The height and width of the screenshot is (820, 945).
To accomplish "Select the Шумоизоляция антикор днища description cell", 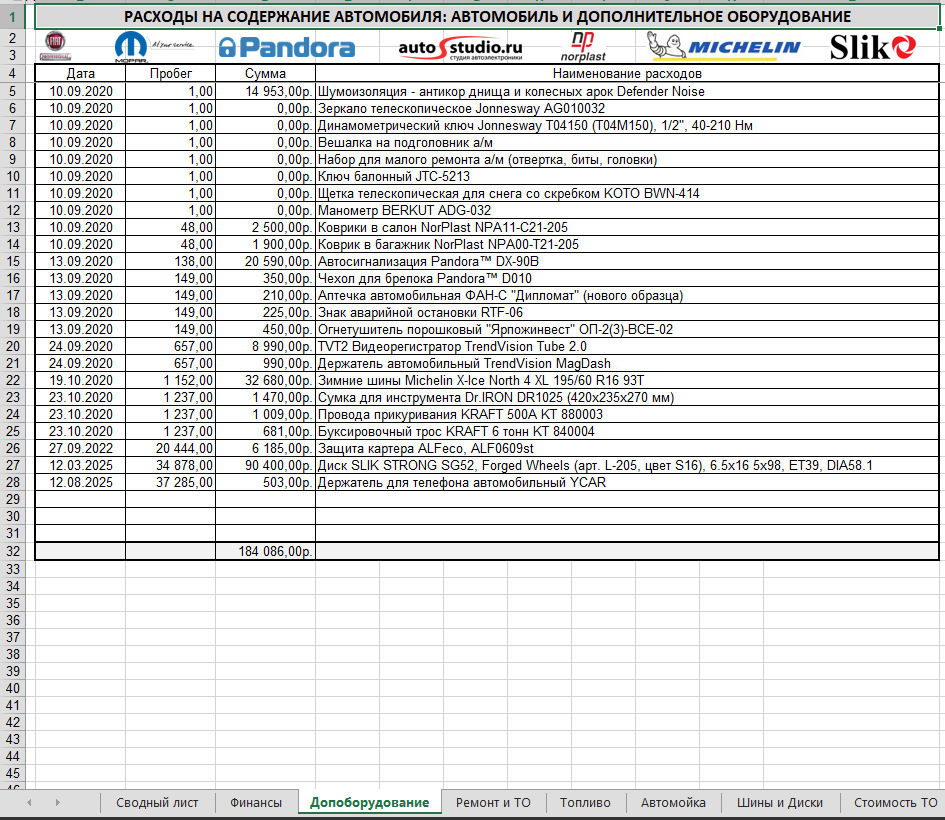I will [627, 92].
